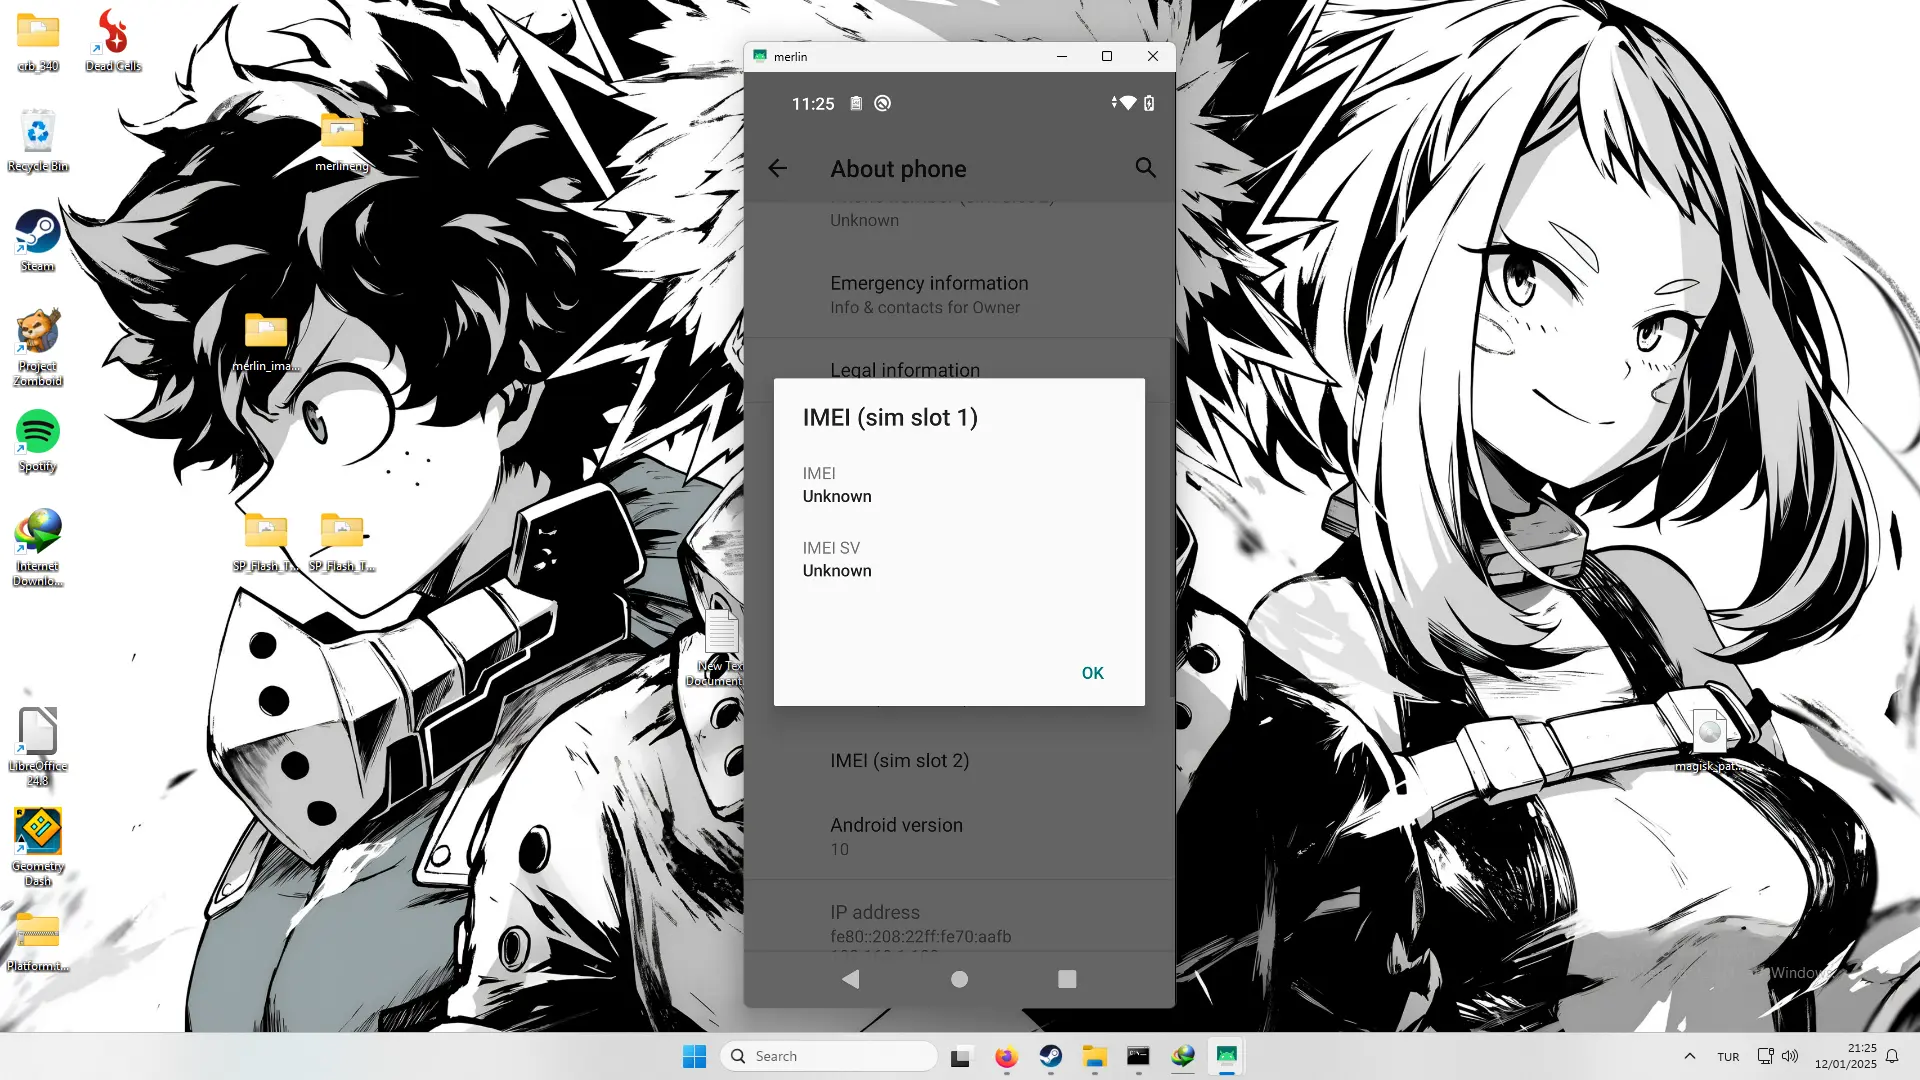Image resolution: width=1920 pixels, height=1080 pixels.
Task: Select the Platform-t... folder on desktop
Action: [x=38, y=940]
